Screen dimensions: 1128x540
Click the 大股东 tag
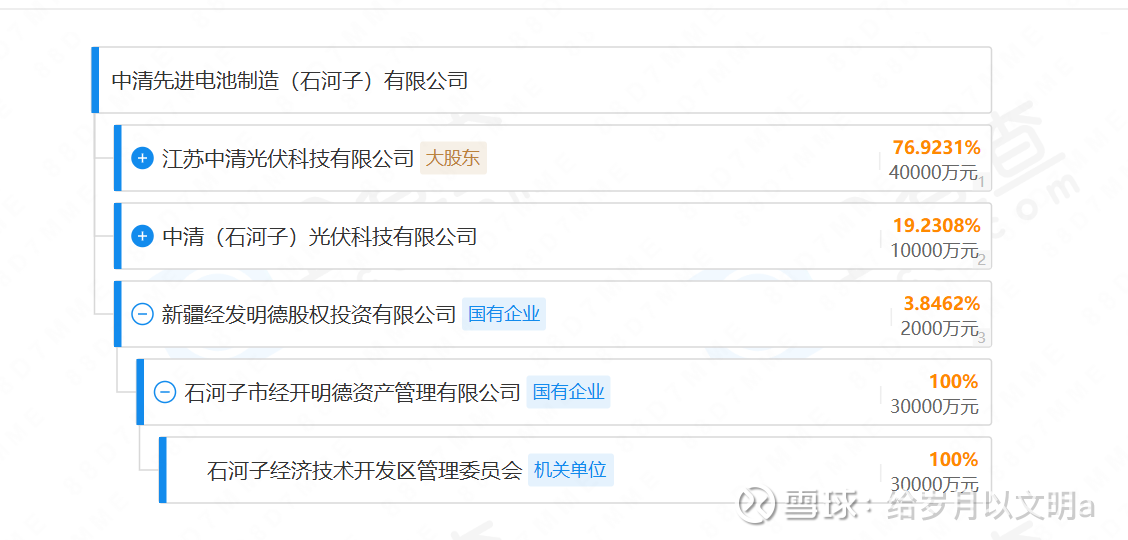453,158
